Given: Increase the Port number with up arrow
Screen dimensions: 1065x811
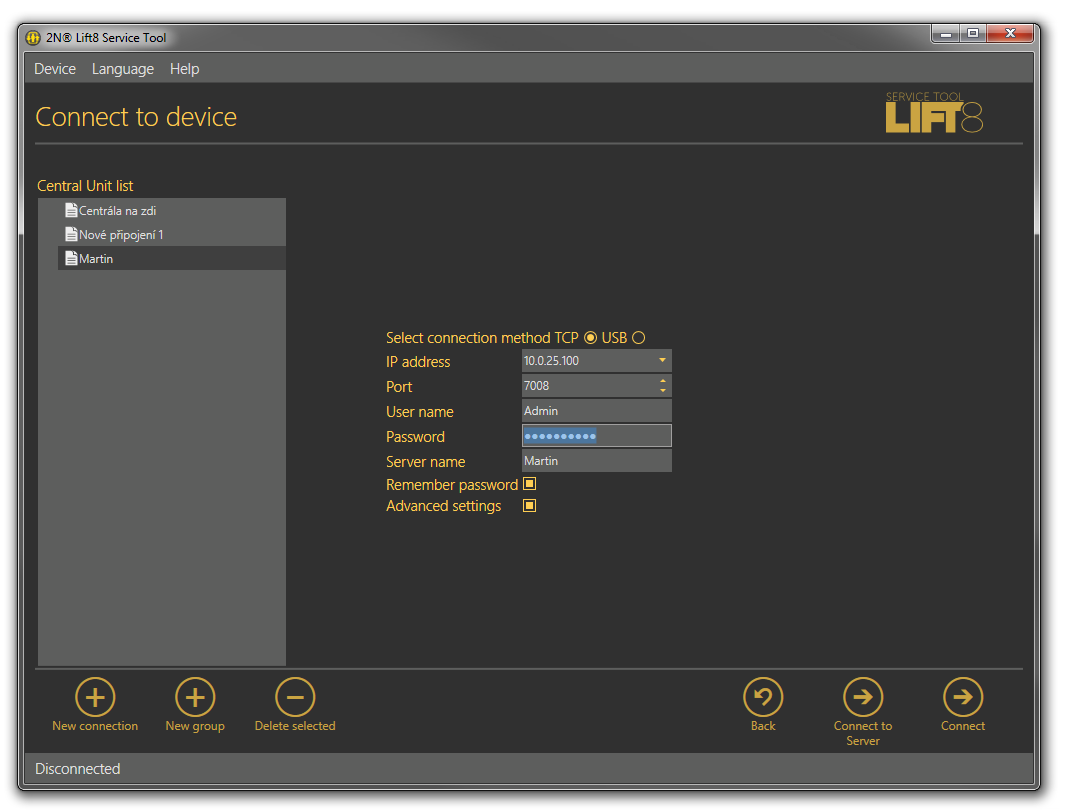Looking at the screenshot, I should (x=663, y=381).
